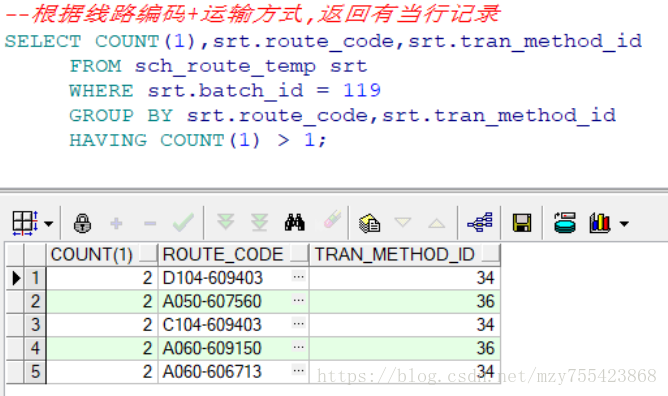
Task: Click the linked query tree icon
Action: (x=480, y=222)
